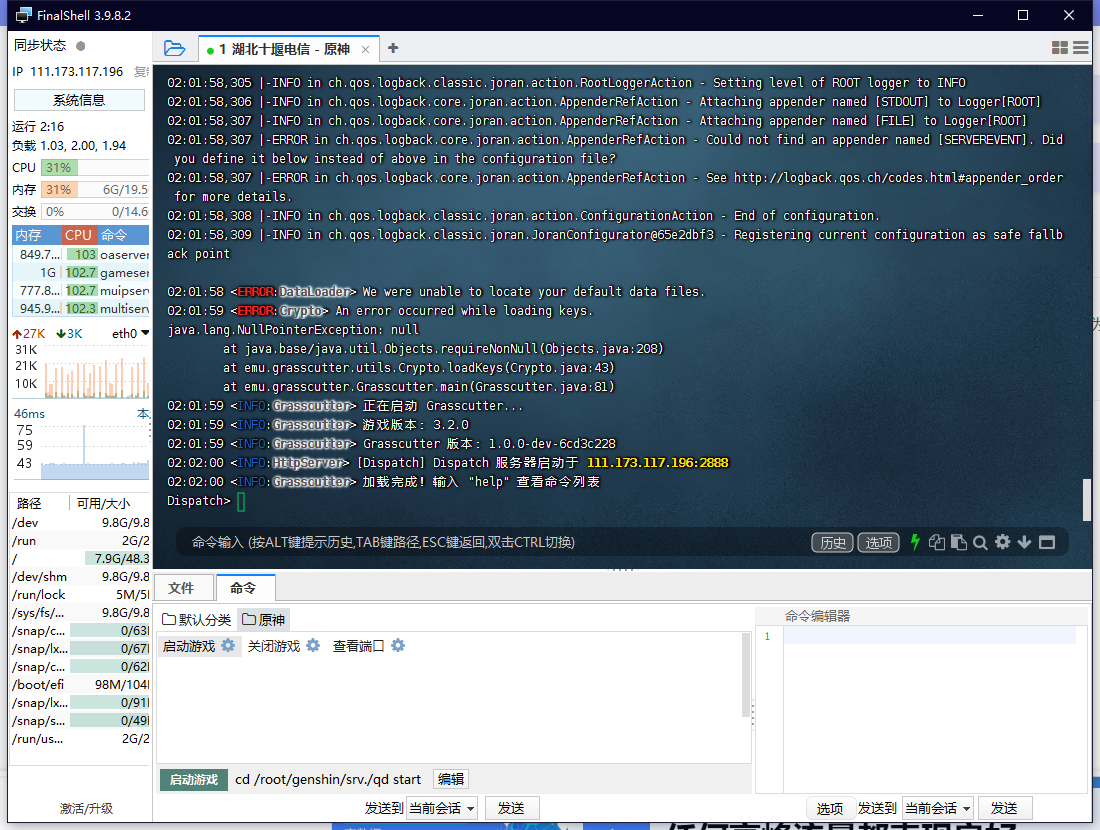Click the 可用/大小 column header
Screen dimensions: 1100x830
[x=103, y=503]
